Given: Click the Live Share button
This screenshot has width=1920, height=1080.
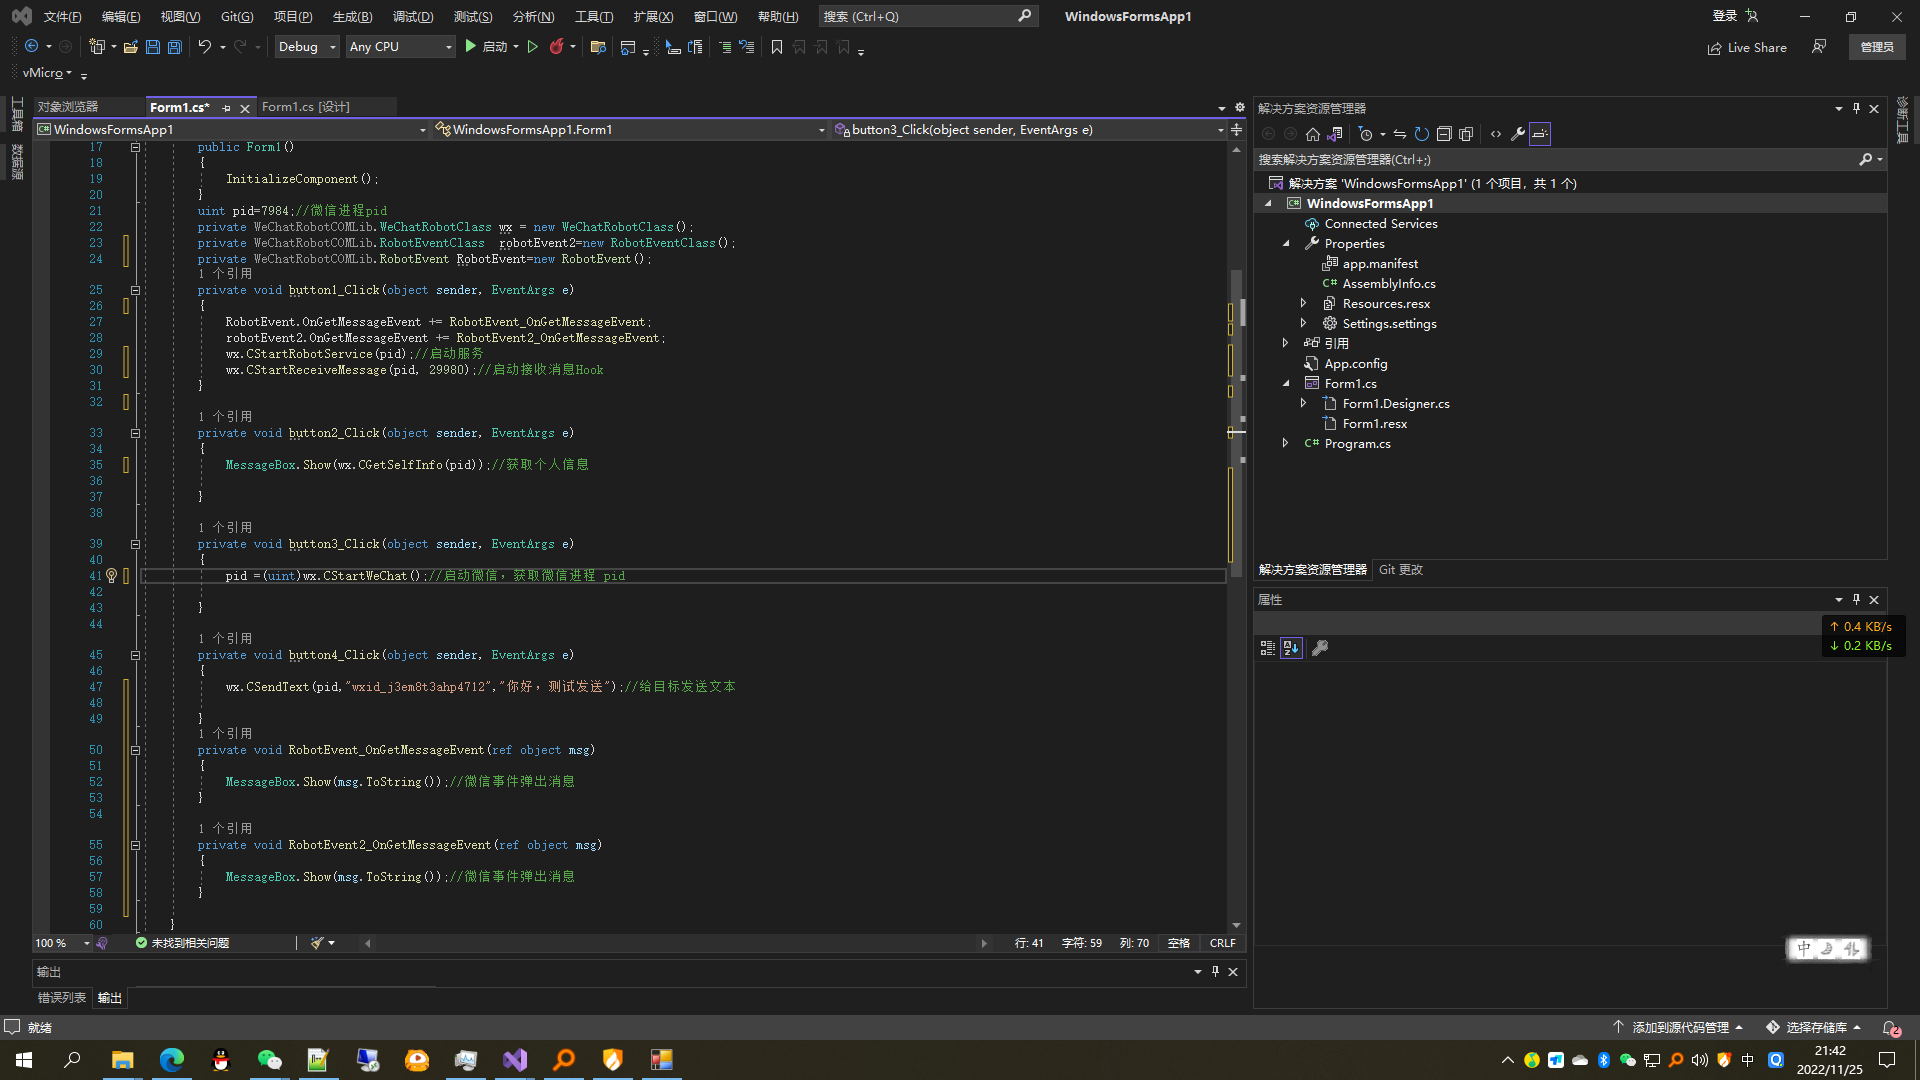Looking at the screenshot, I should coord(1747,47).
